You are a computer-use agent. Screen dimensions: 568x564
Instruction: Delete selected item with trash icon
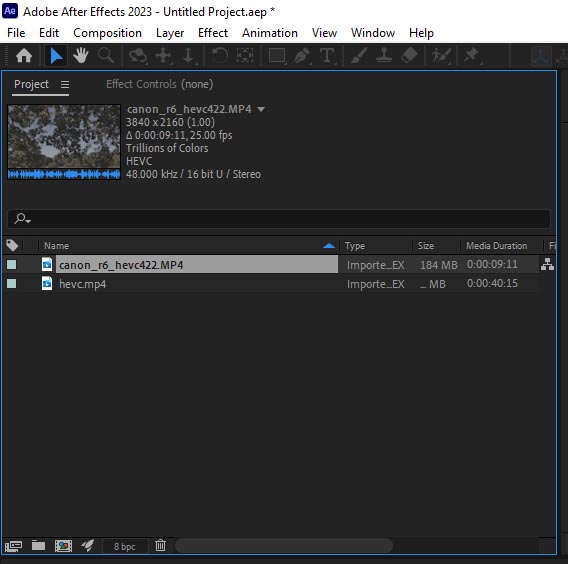[x=160, y=545]
